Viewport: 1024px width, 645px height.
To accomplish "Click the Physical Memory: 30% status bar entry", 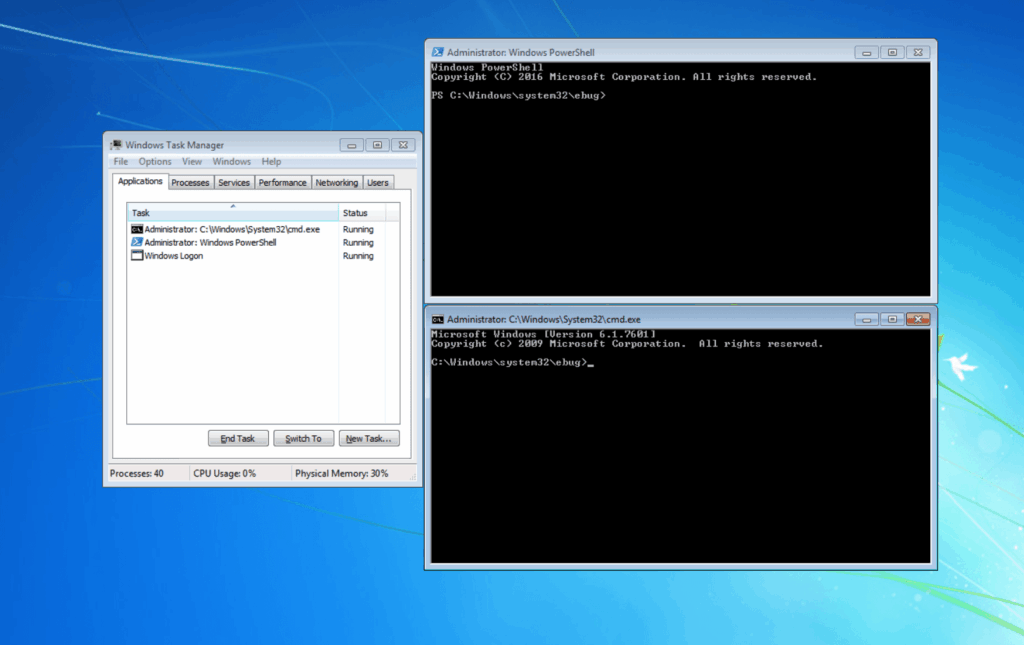I will (342, 473).
